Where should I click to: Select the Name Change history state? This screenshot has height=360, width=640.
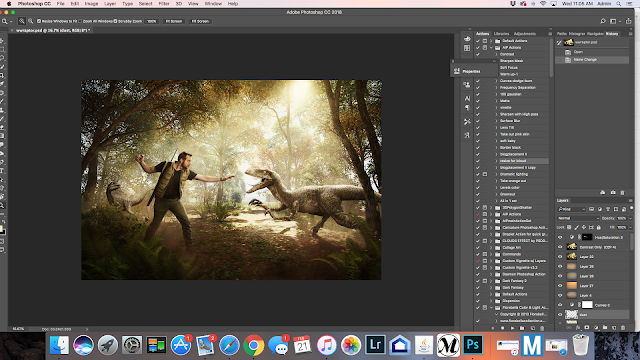pos(593,60)
